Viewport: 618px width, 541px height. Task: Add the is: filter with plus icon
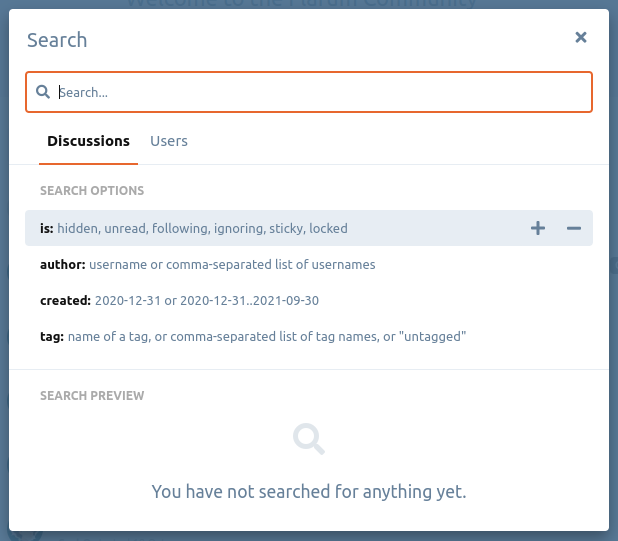[538, 228]
